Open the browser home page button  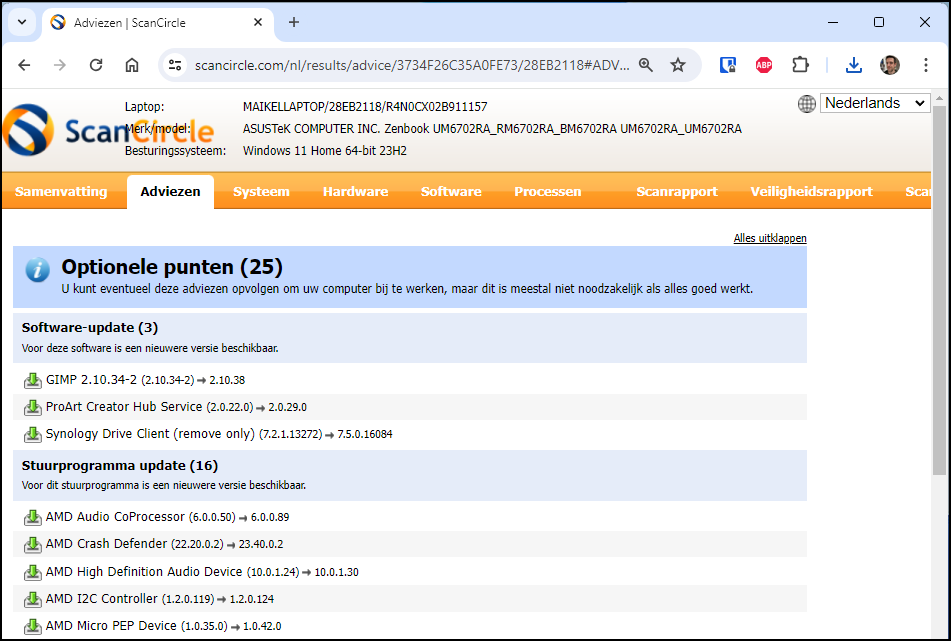132,65
